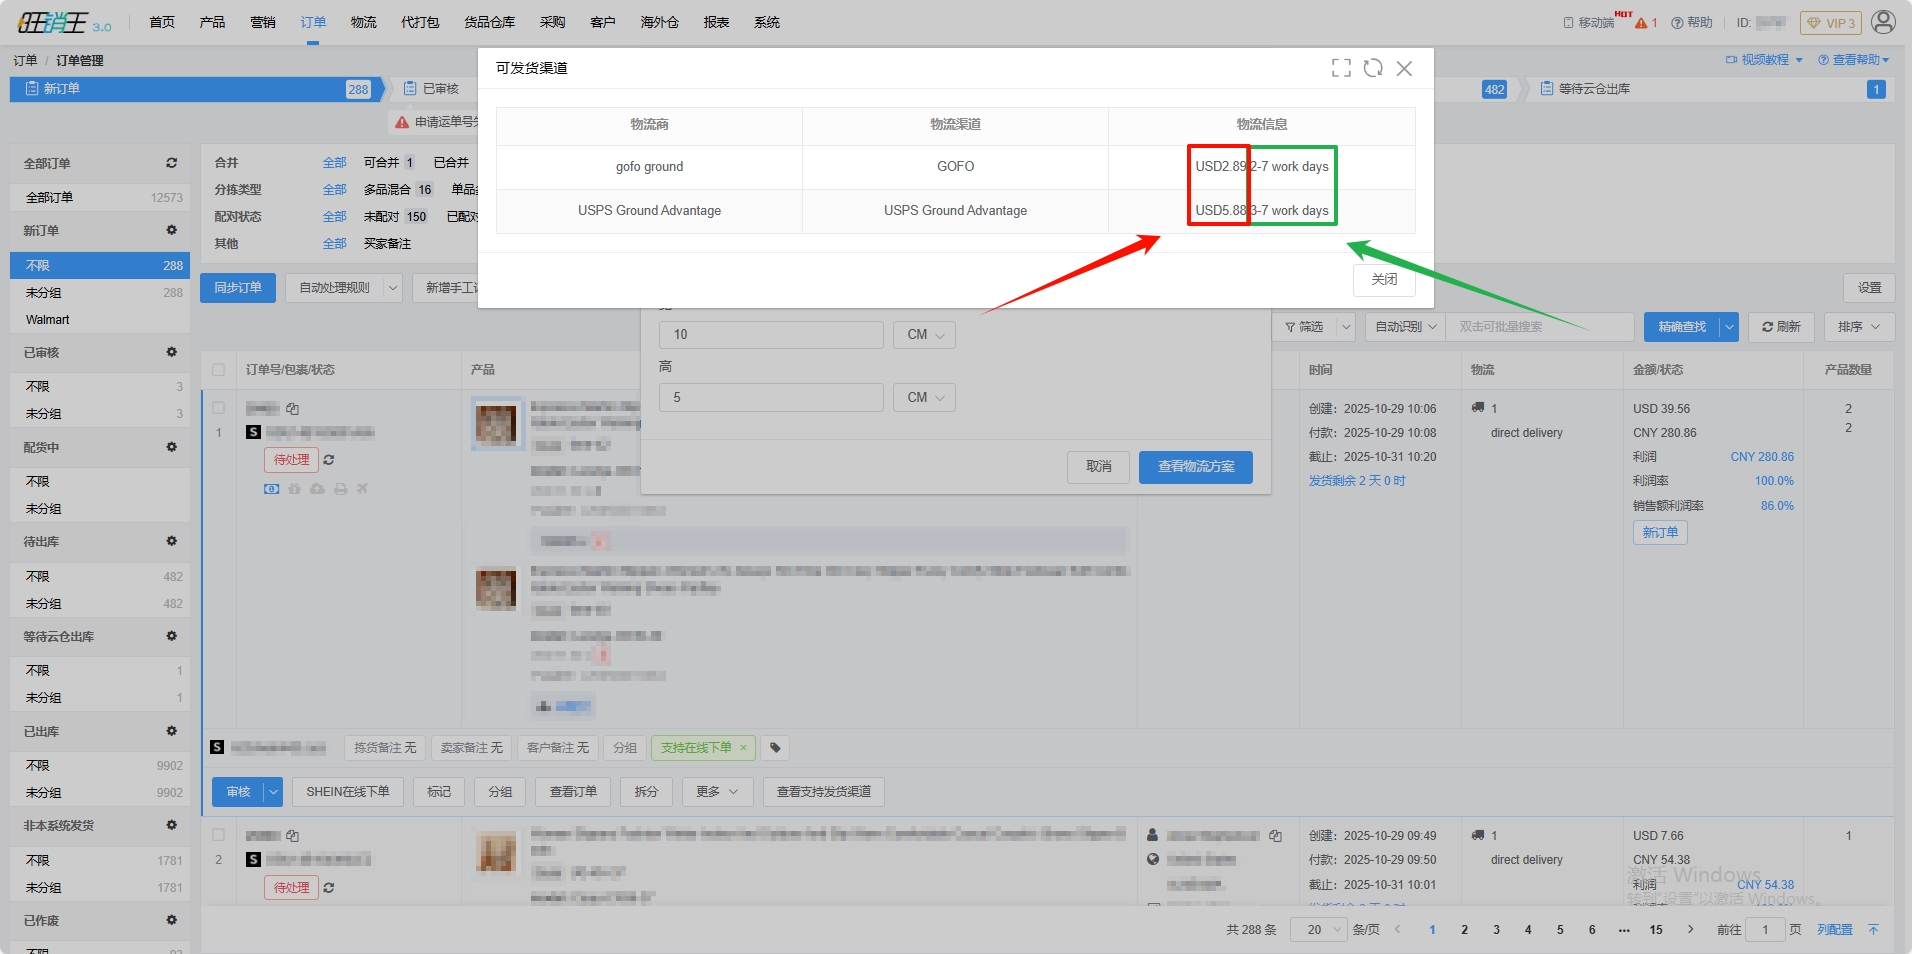Open the 物流 menu in the top navigation

[x=363, y=22]
